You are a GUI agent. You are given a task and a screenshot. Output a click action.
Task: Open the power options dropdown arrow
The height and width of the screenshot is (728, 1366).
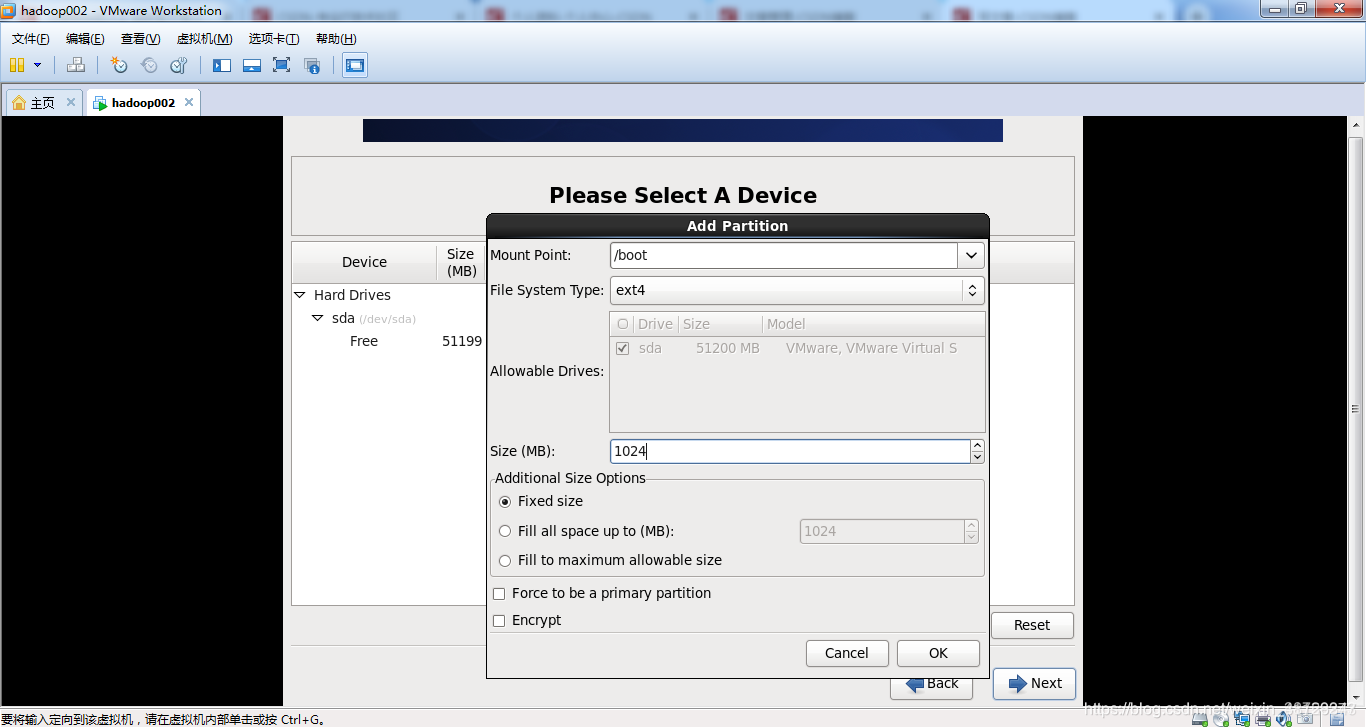pyautogui.click(x=38, y=65)
